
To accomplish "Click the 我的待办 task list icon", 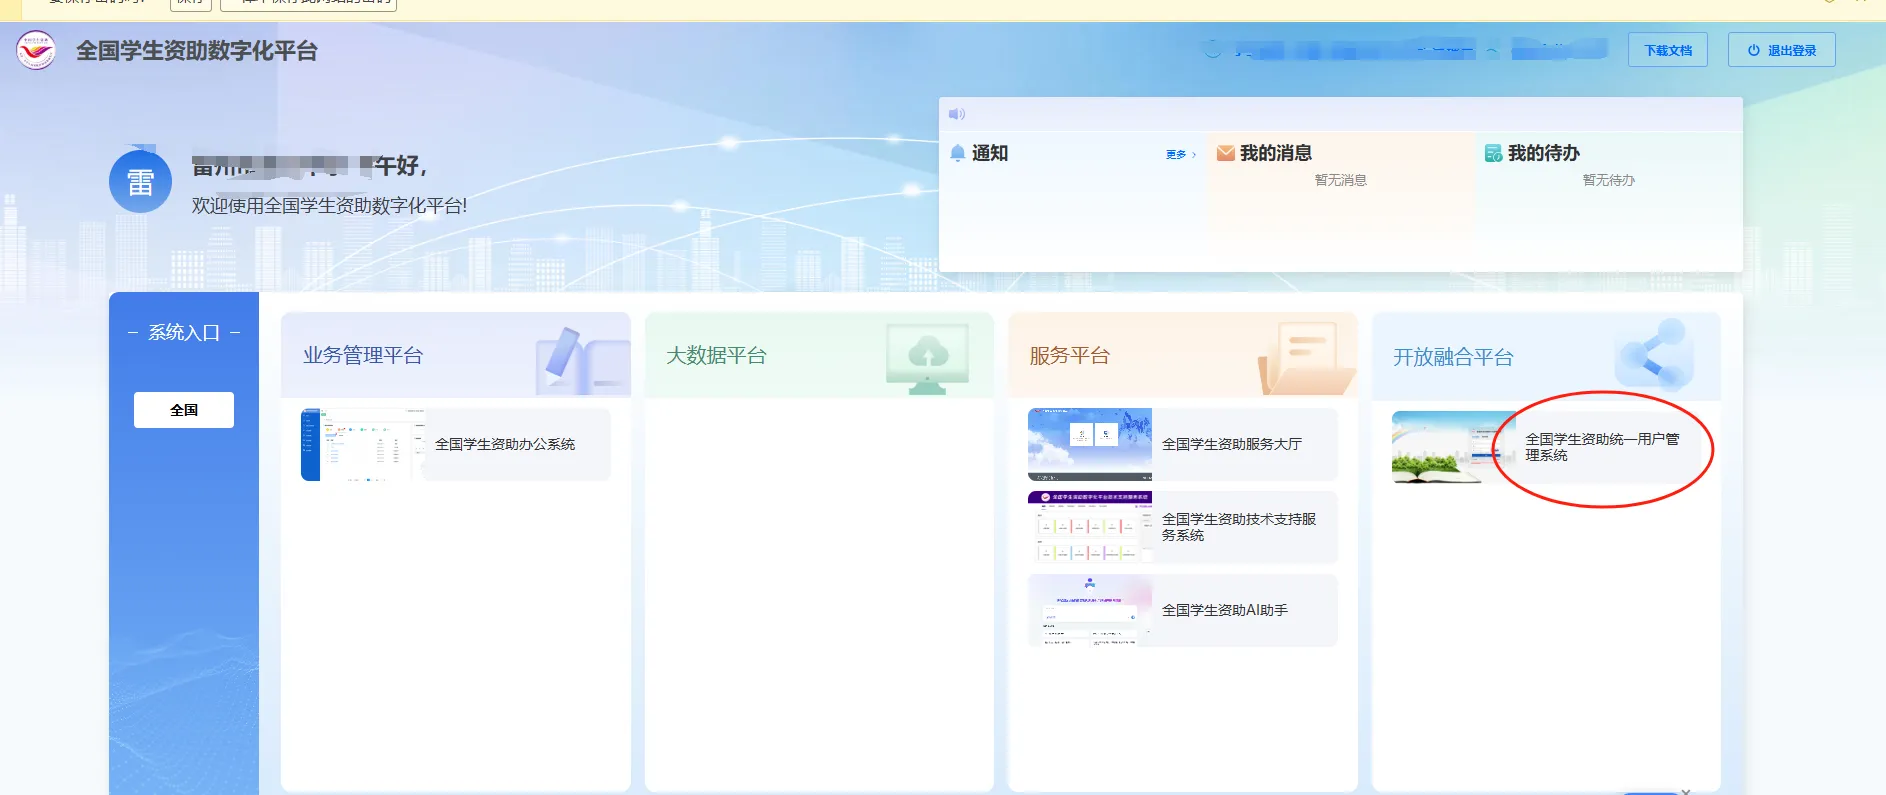I will [1493, 153].
